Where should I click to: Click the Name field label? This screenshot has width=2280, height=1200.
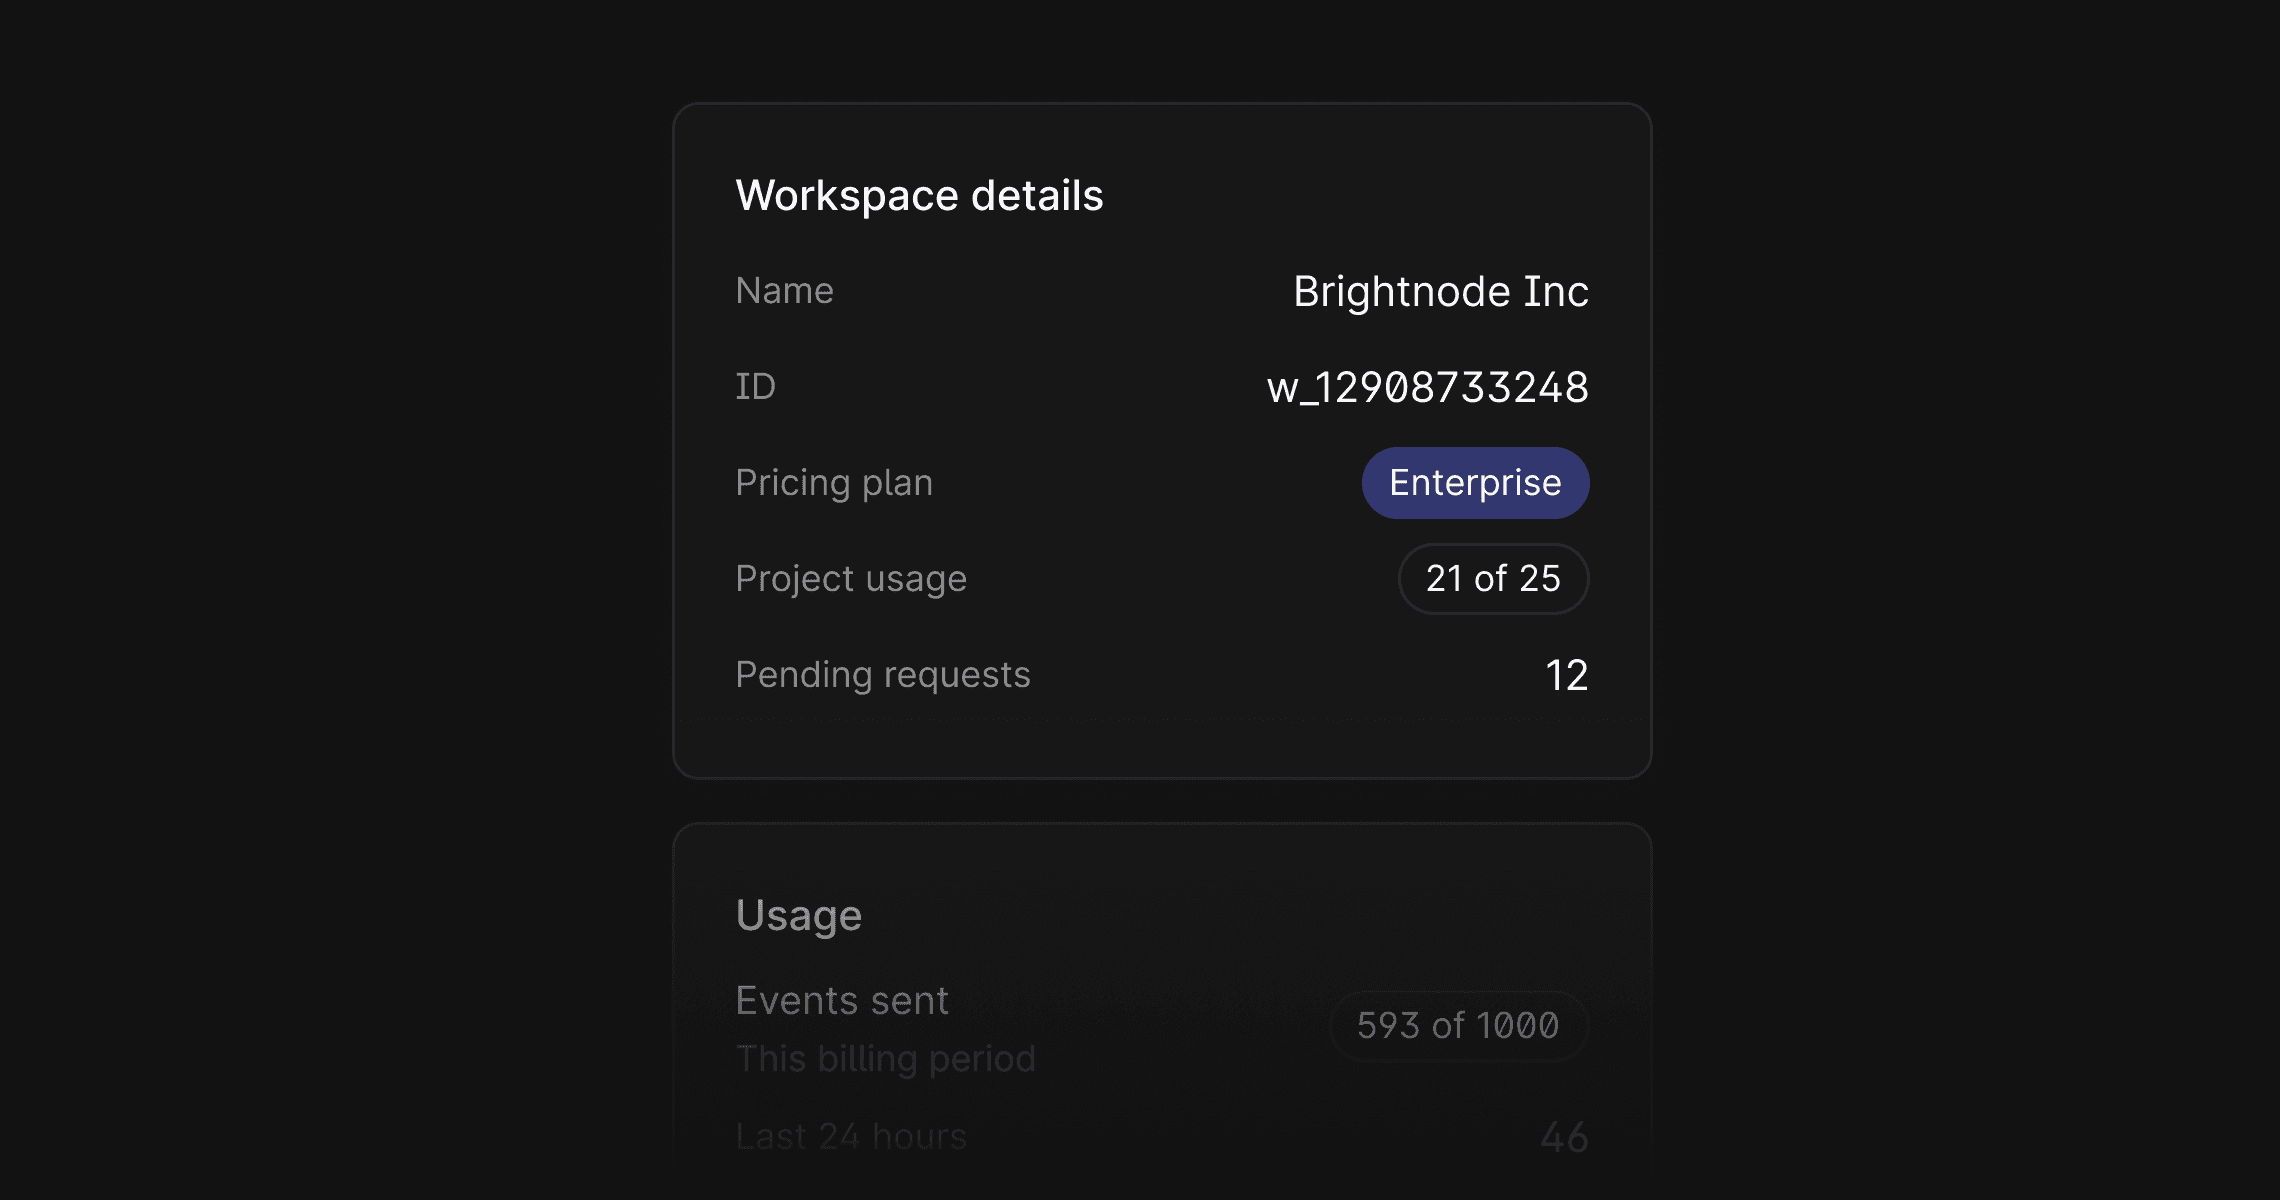[x=784, y=291]
